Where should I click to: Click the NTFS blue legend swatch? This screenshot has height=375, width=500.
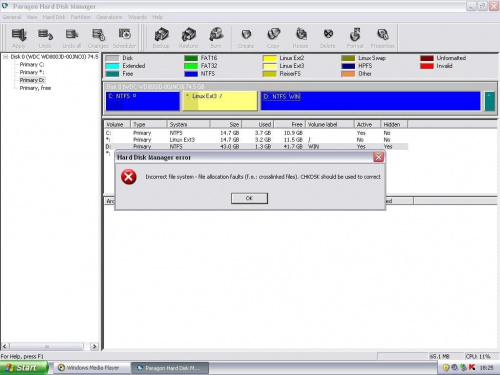click(x=191, y=74)
